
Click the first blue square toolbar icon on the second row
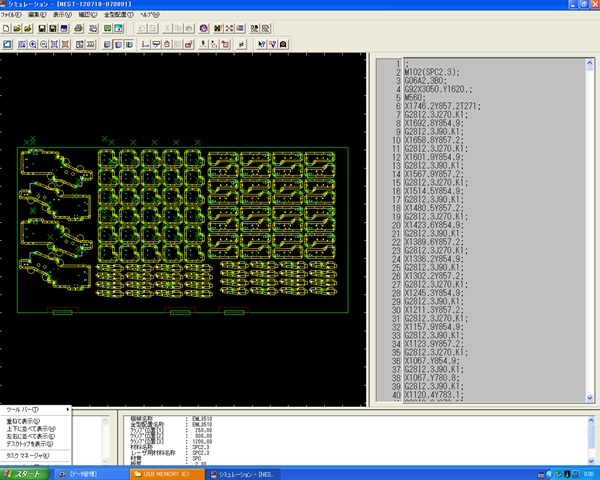coord(7,44)
